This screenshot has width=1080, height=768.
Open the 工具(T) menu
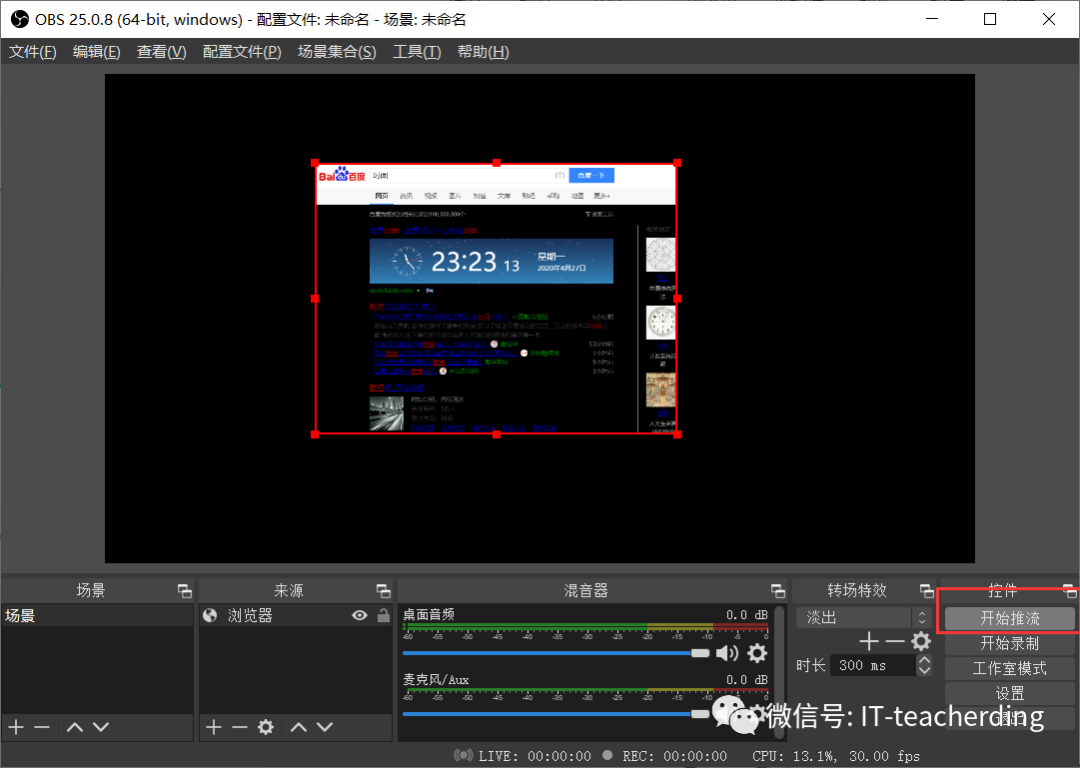click(417, 52)
